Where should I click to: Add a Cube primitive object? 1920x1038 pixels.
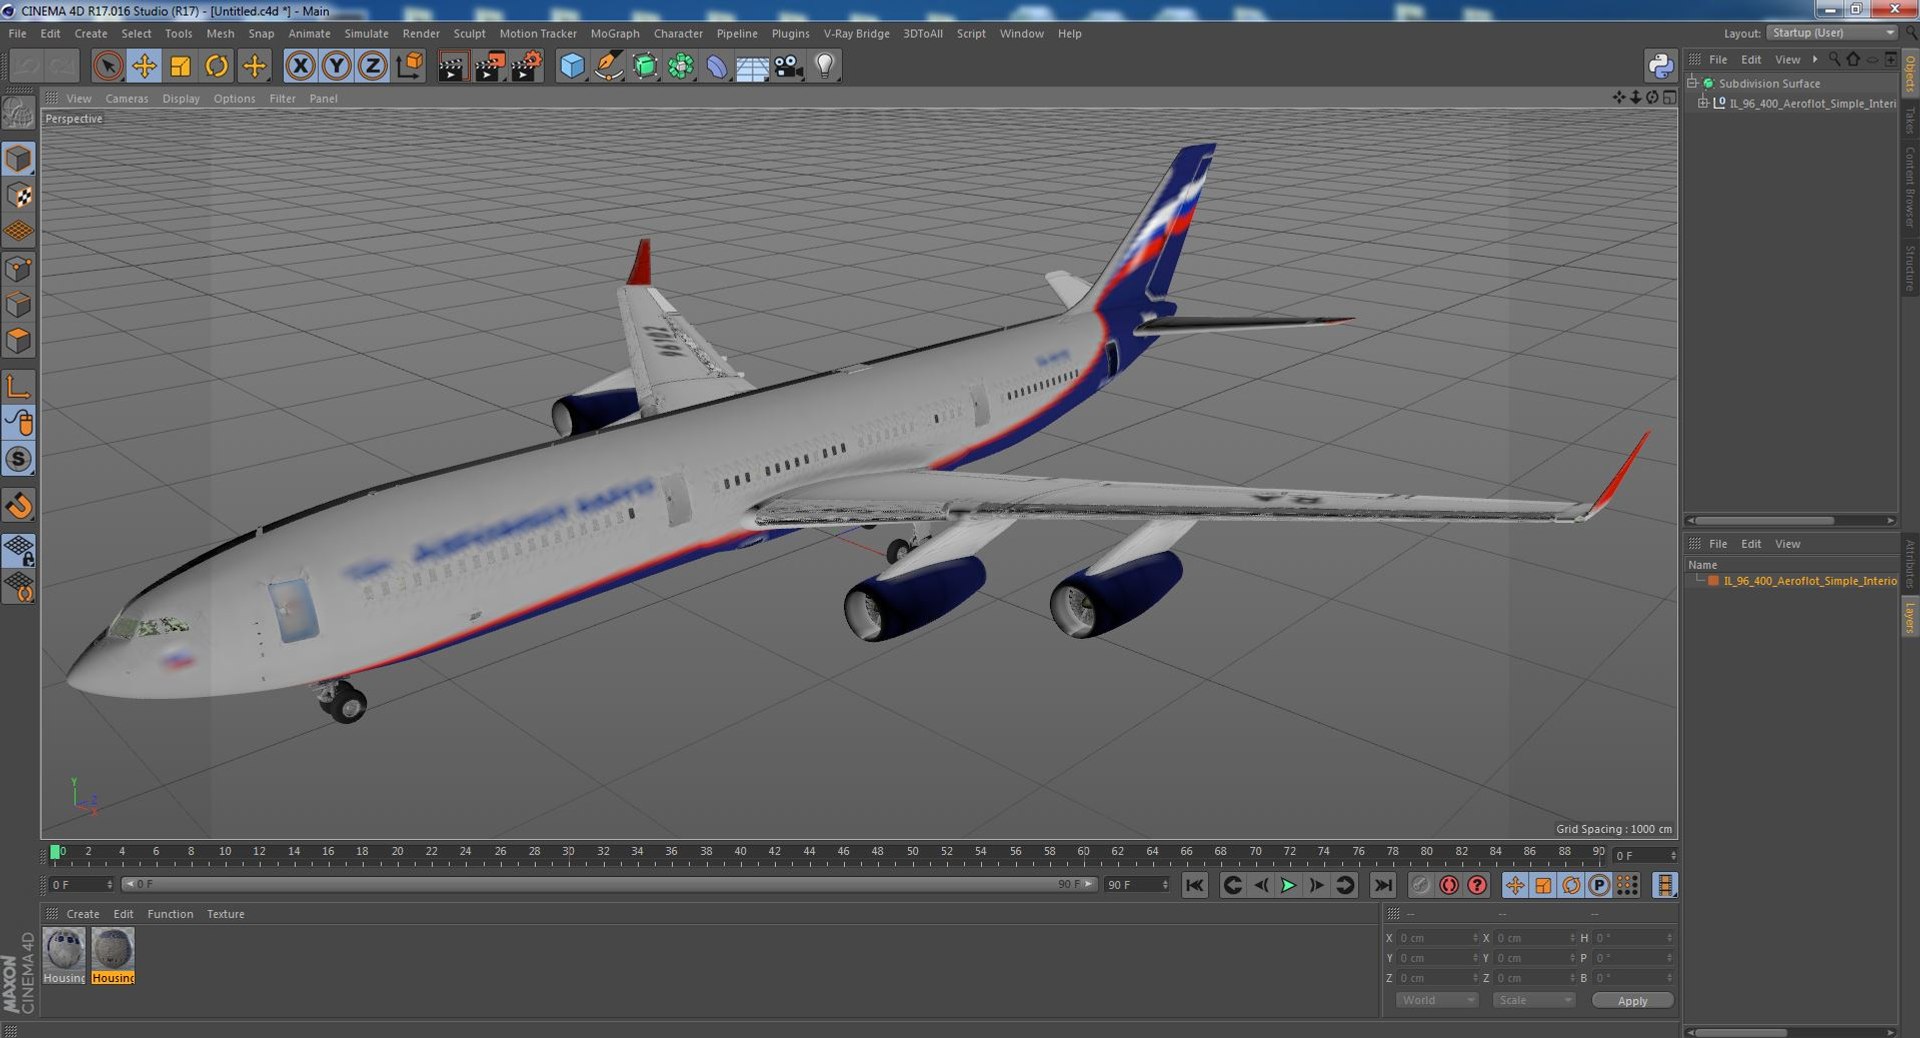pyautogui.click(x=572, y=66)
